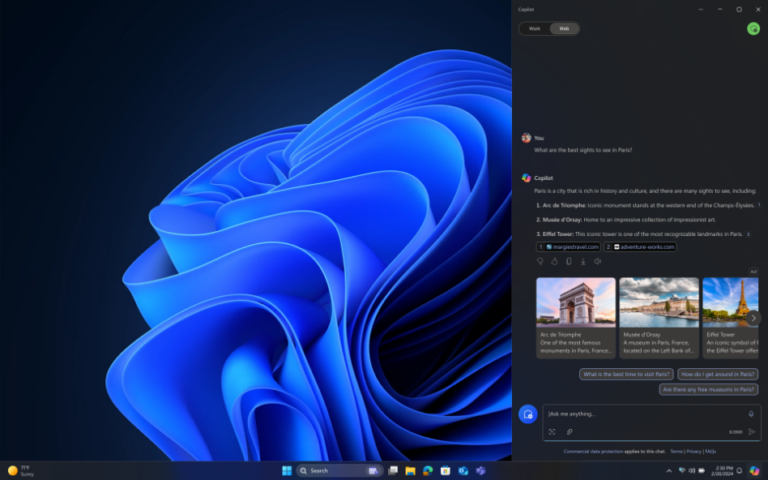Open the Windows Start menu in taskbar
This screenshot has width=768, height=480.
287,470
